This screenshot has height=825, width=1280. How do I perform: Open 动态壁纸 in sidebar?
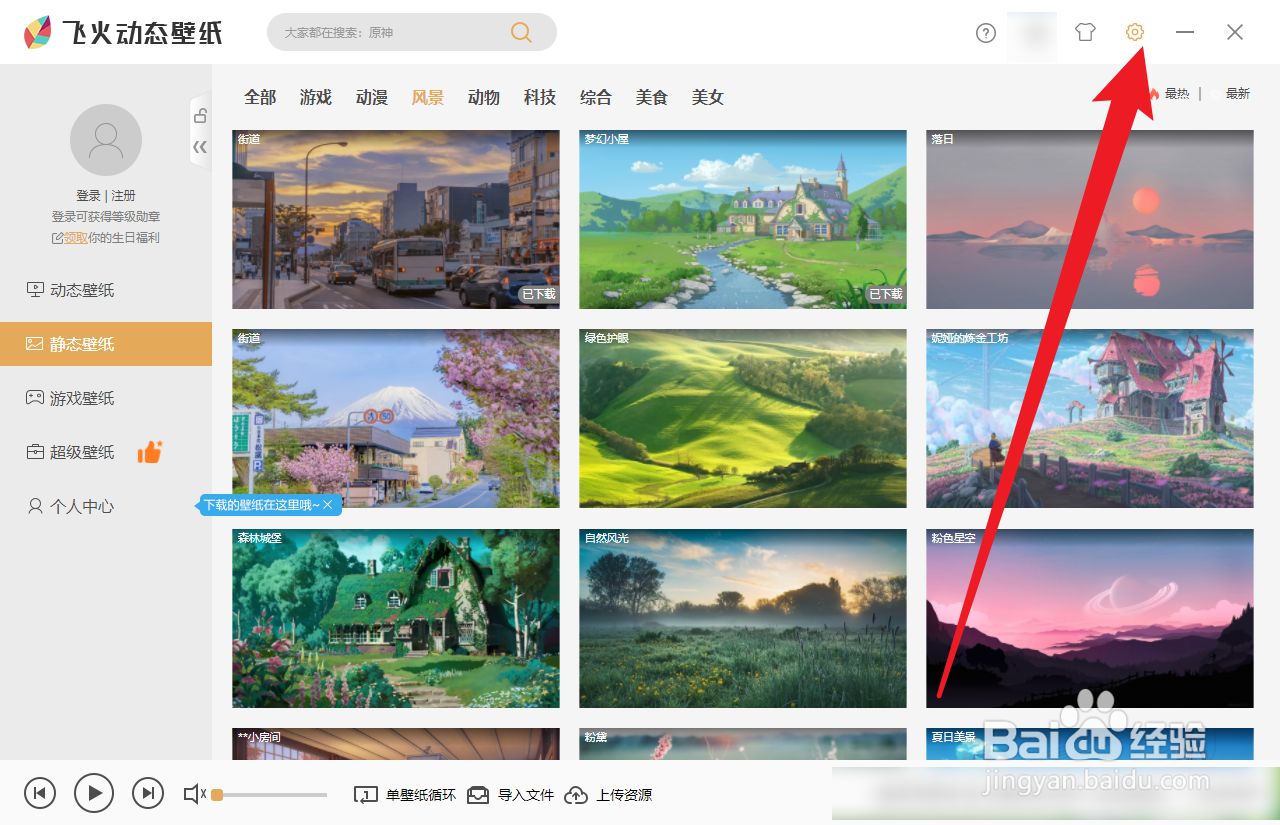click(x=106, y=290)
